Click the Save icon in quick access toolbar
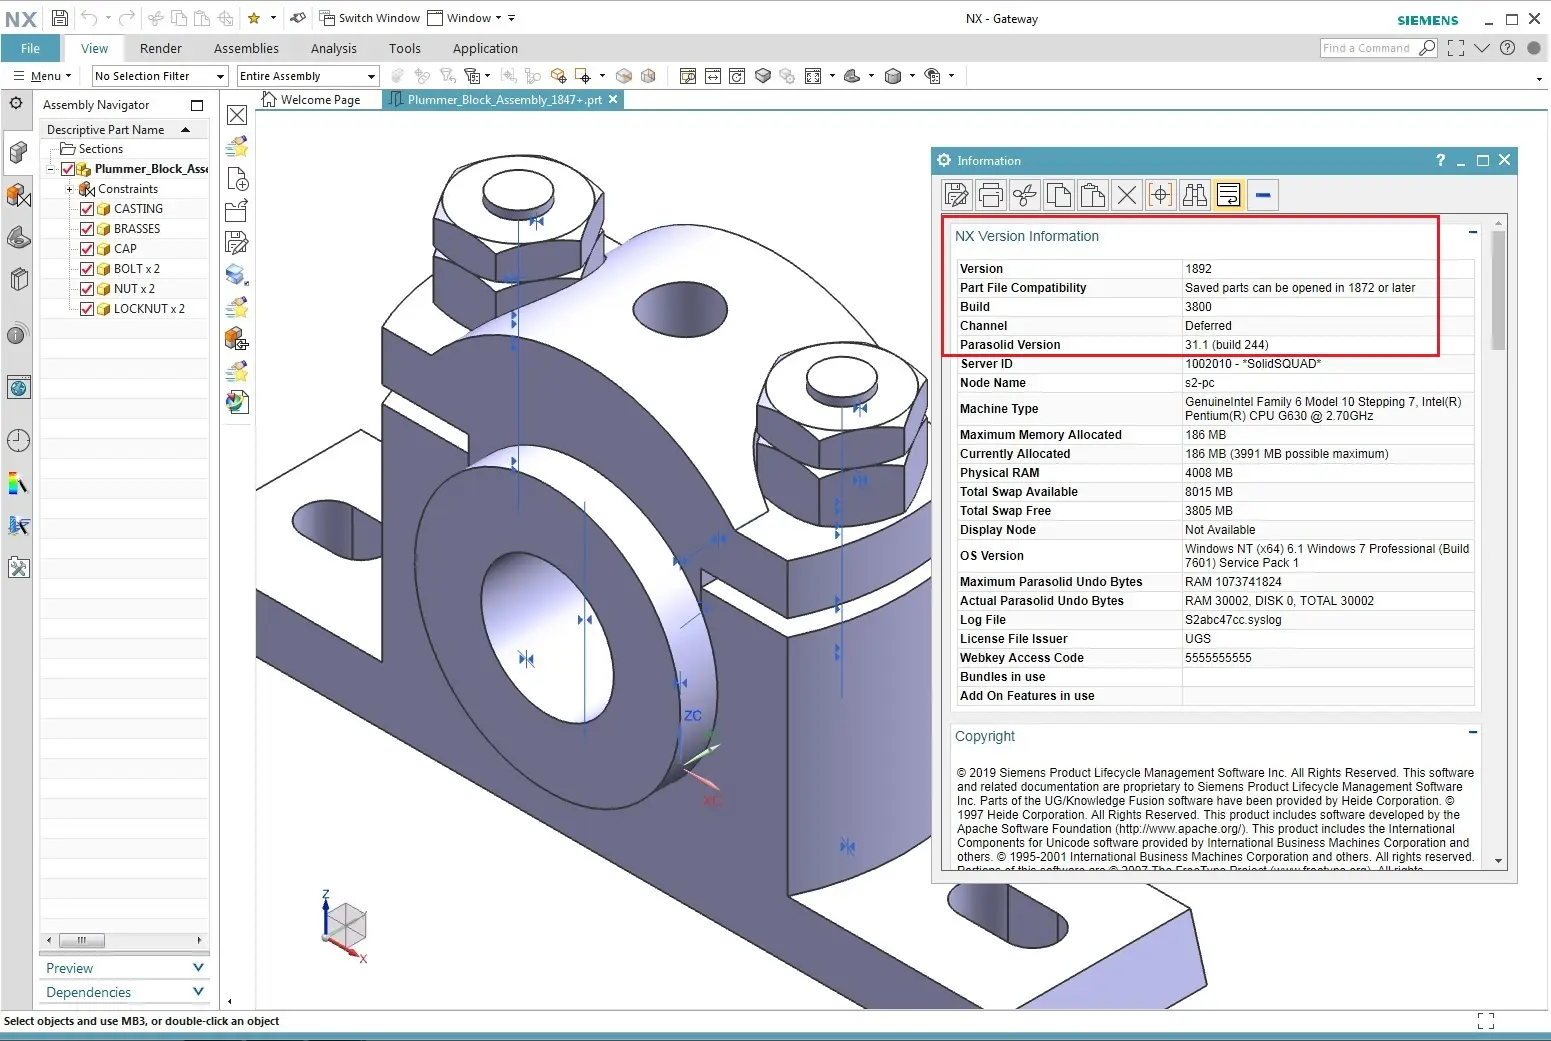 pyautogui.click(x=59, y=17)
